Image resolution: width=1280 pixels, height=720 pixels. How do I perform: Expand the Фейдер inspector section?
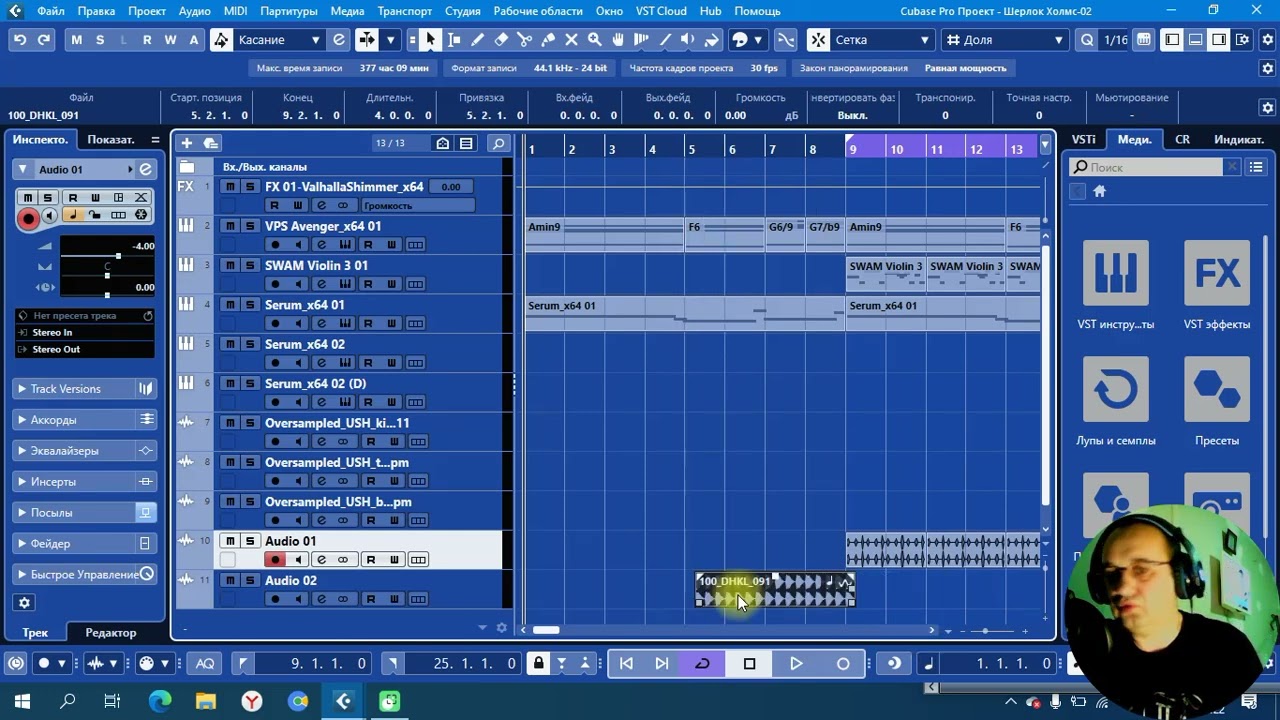[x=84, y=544]
